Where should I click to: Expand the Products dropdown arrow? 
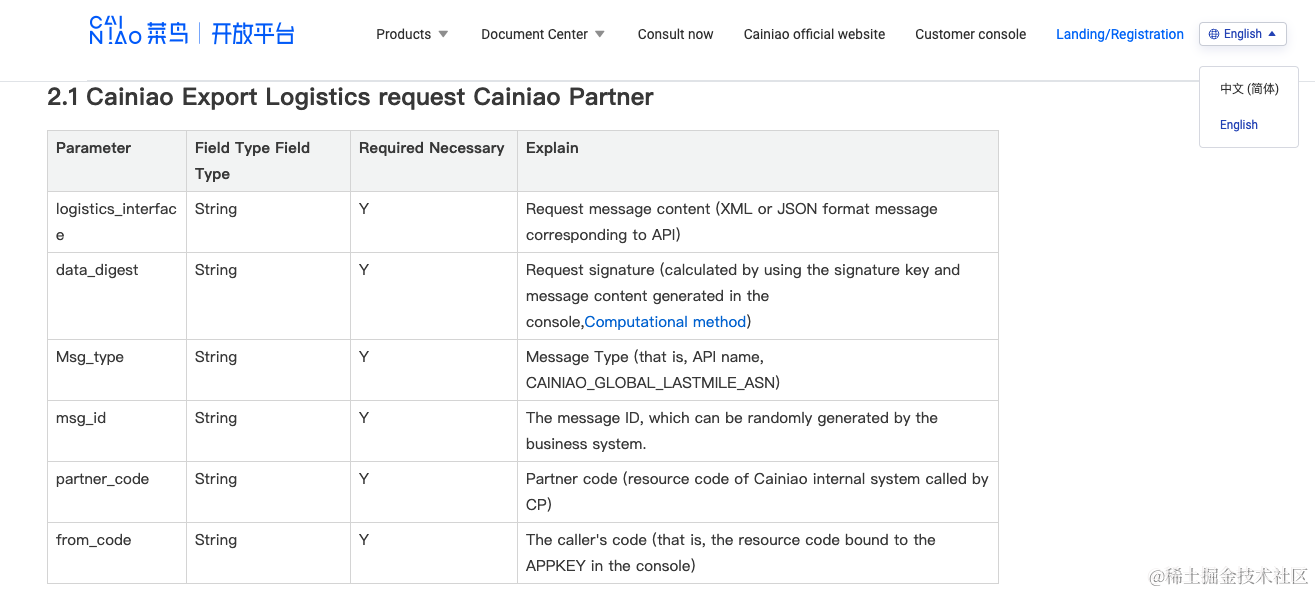click(443, 34)
